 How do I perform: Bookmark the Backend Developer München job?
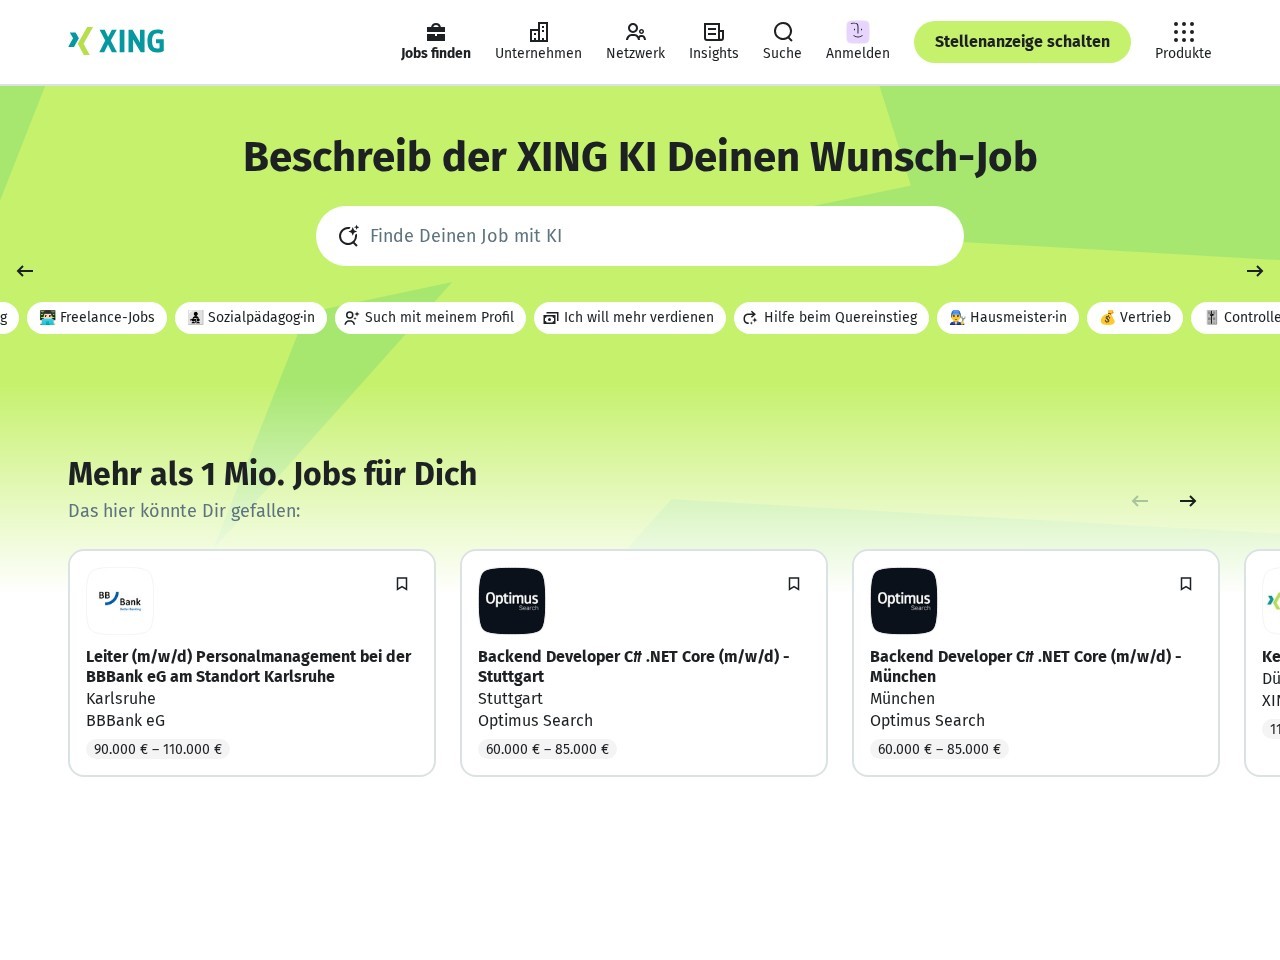(x=1186, y=584)
